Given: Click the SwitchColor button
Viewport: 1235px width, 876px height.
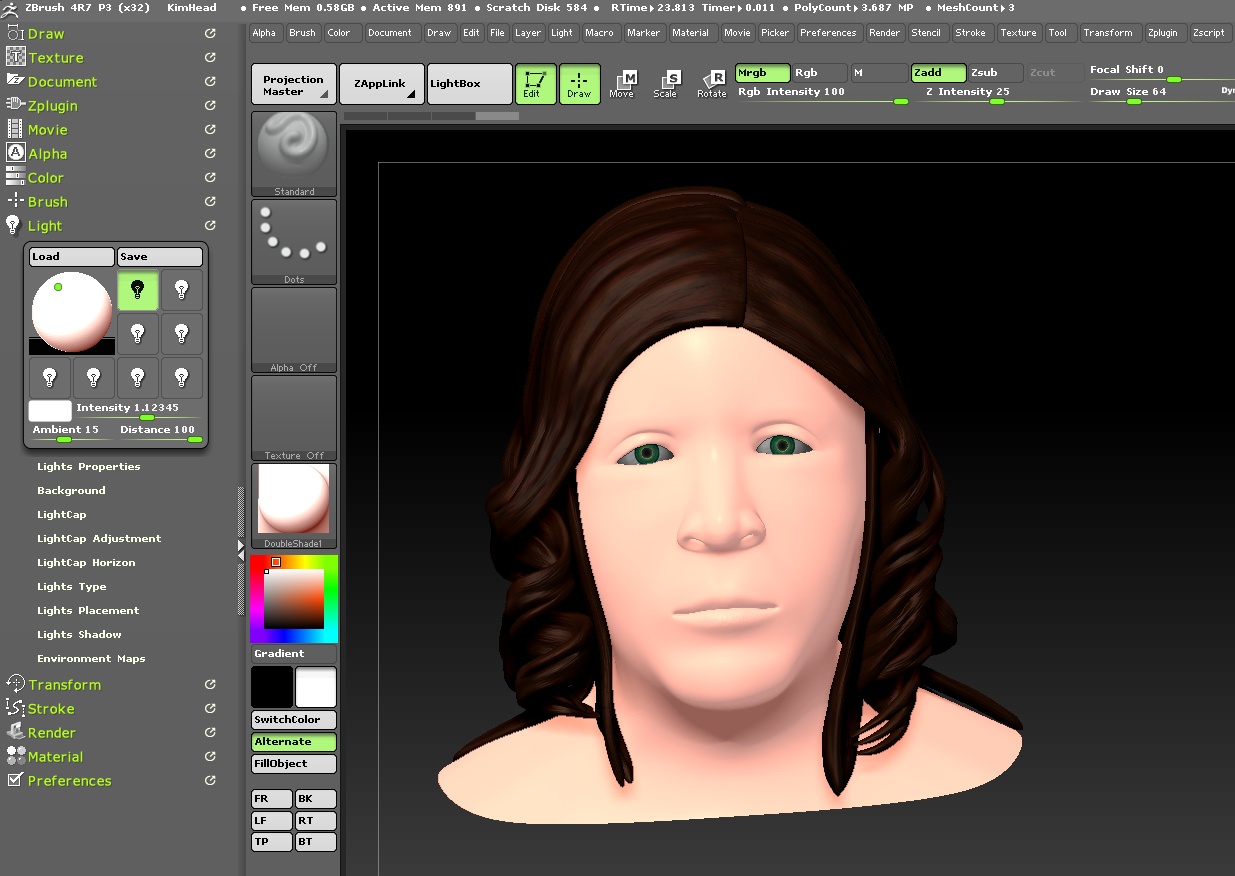Looking at the screenshot, I should [294, 720].
